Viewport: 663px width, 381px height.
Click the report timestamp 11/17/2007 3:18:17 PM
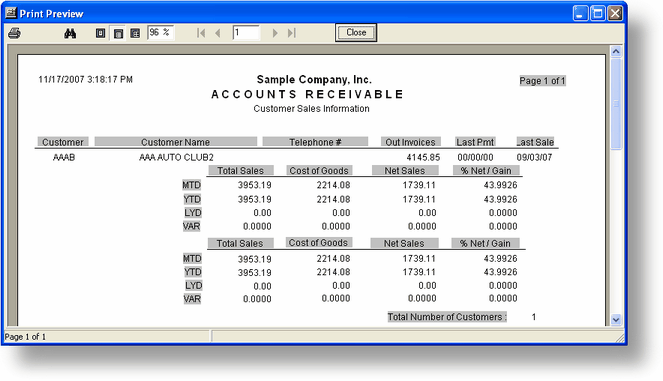coord(85,79)
